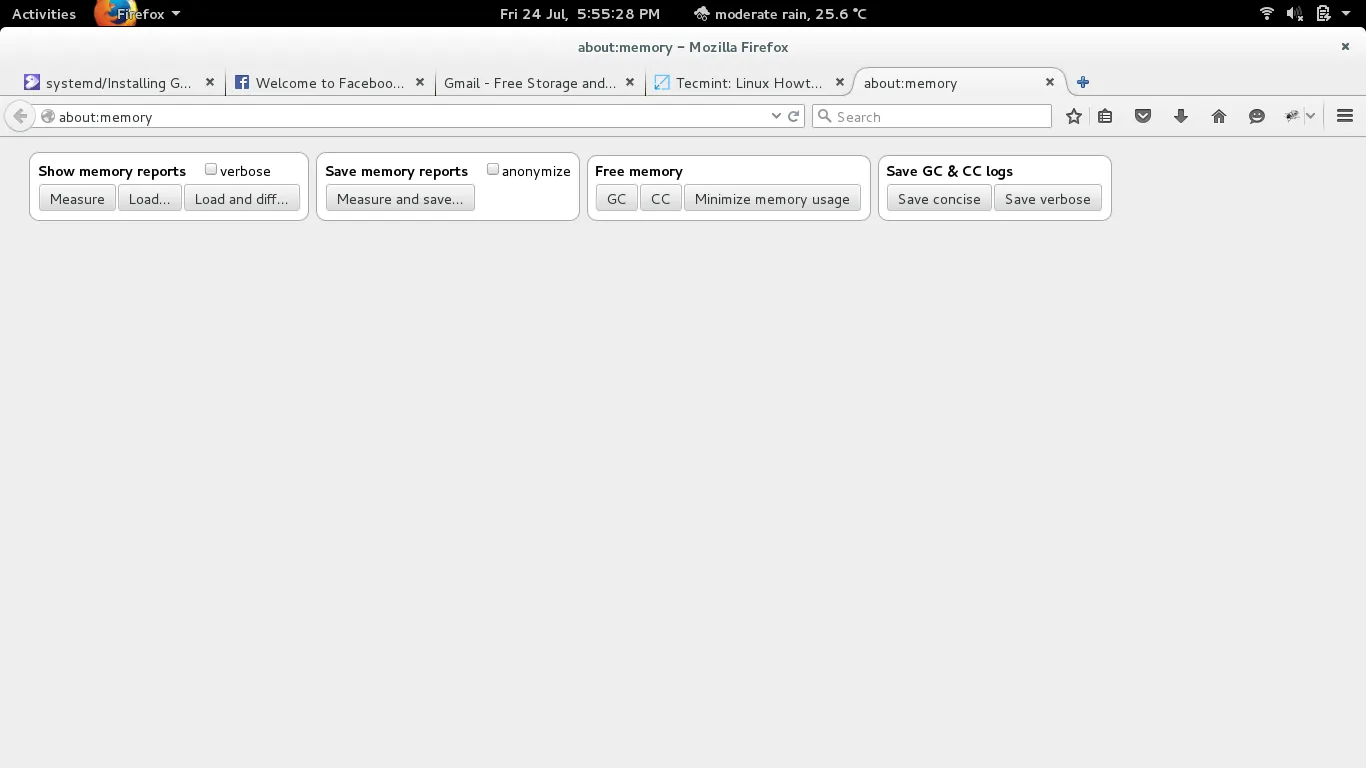Enable the verbose memory report option

point(210,169)
